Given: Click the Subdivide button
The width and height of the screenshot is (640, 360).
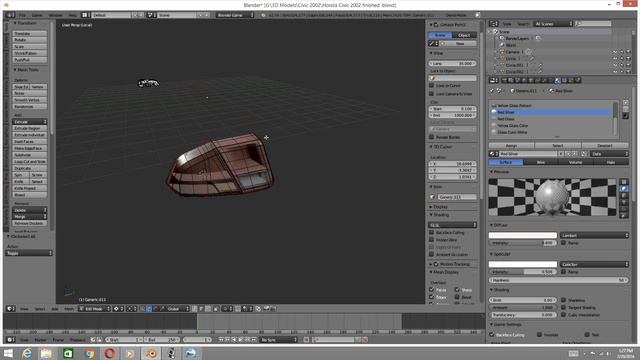Looking at the screenshot, I should point(29,155).
